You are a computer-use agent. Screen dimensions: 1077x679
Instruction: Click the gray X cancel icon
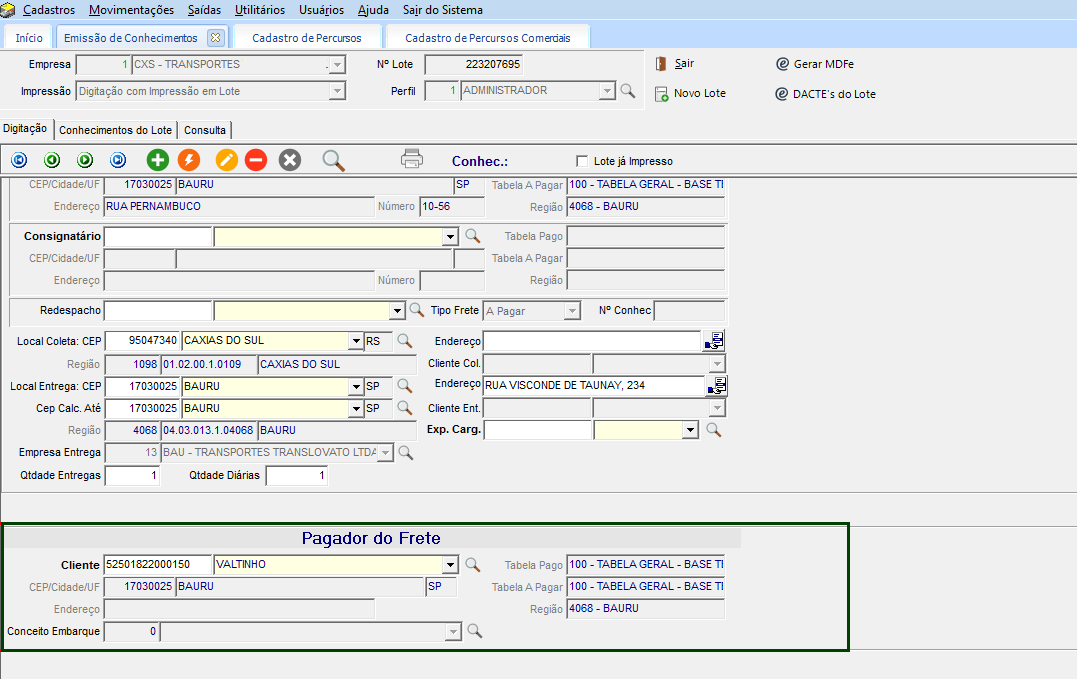[290, 160]
